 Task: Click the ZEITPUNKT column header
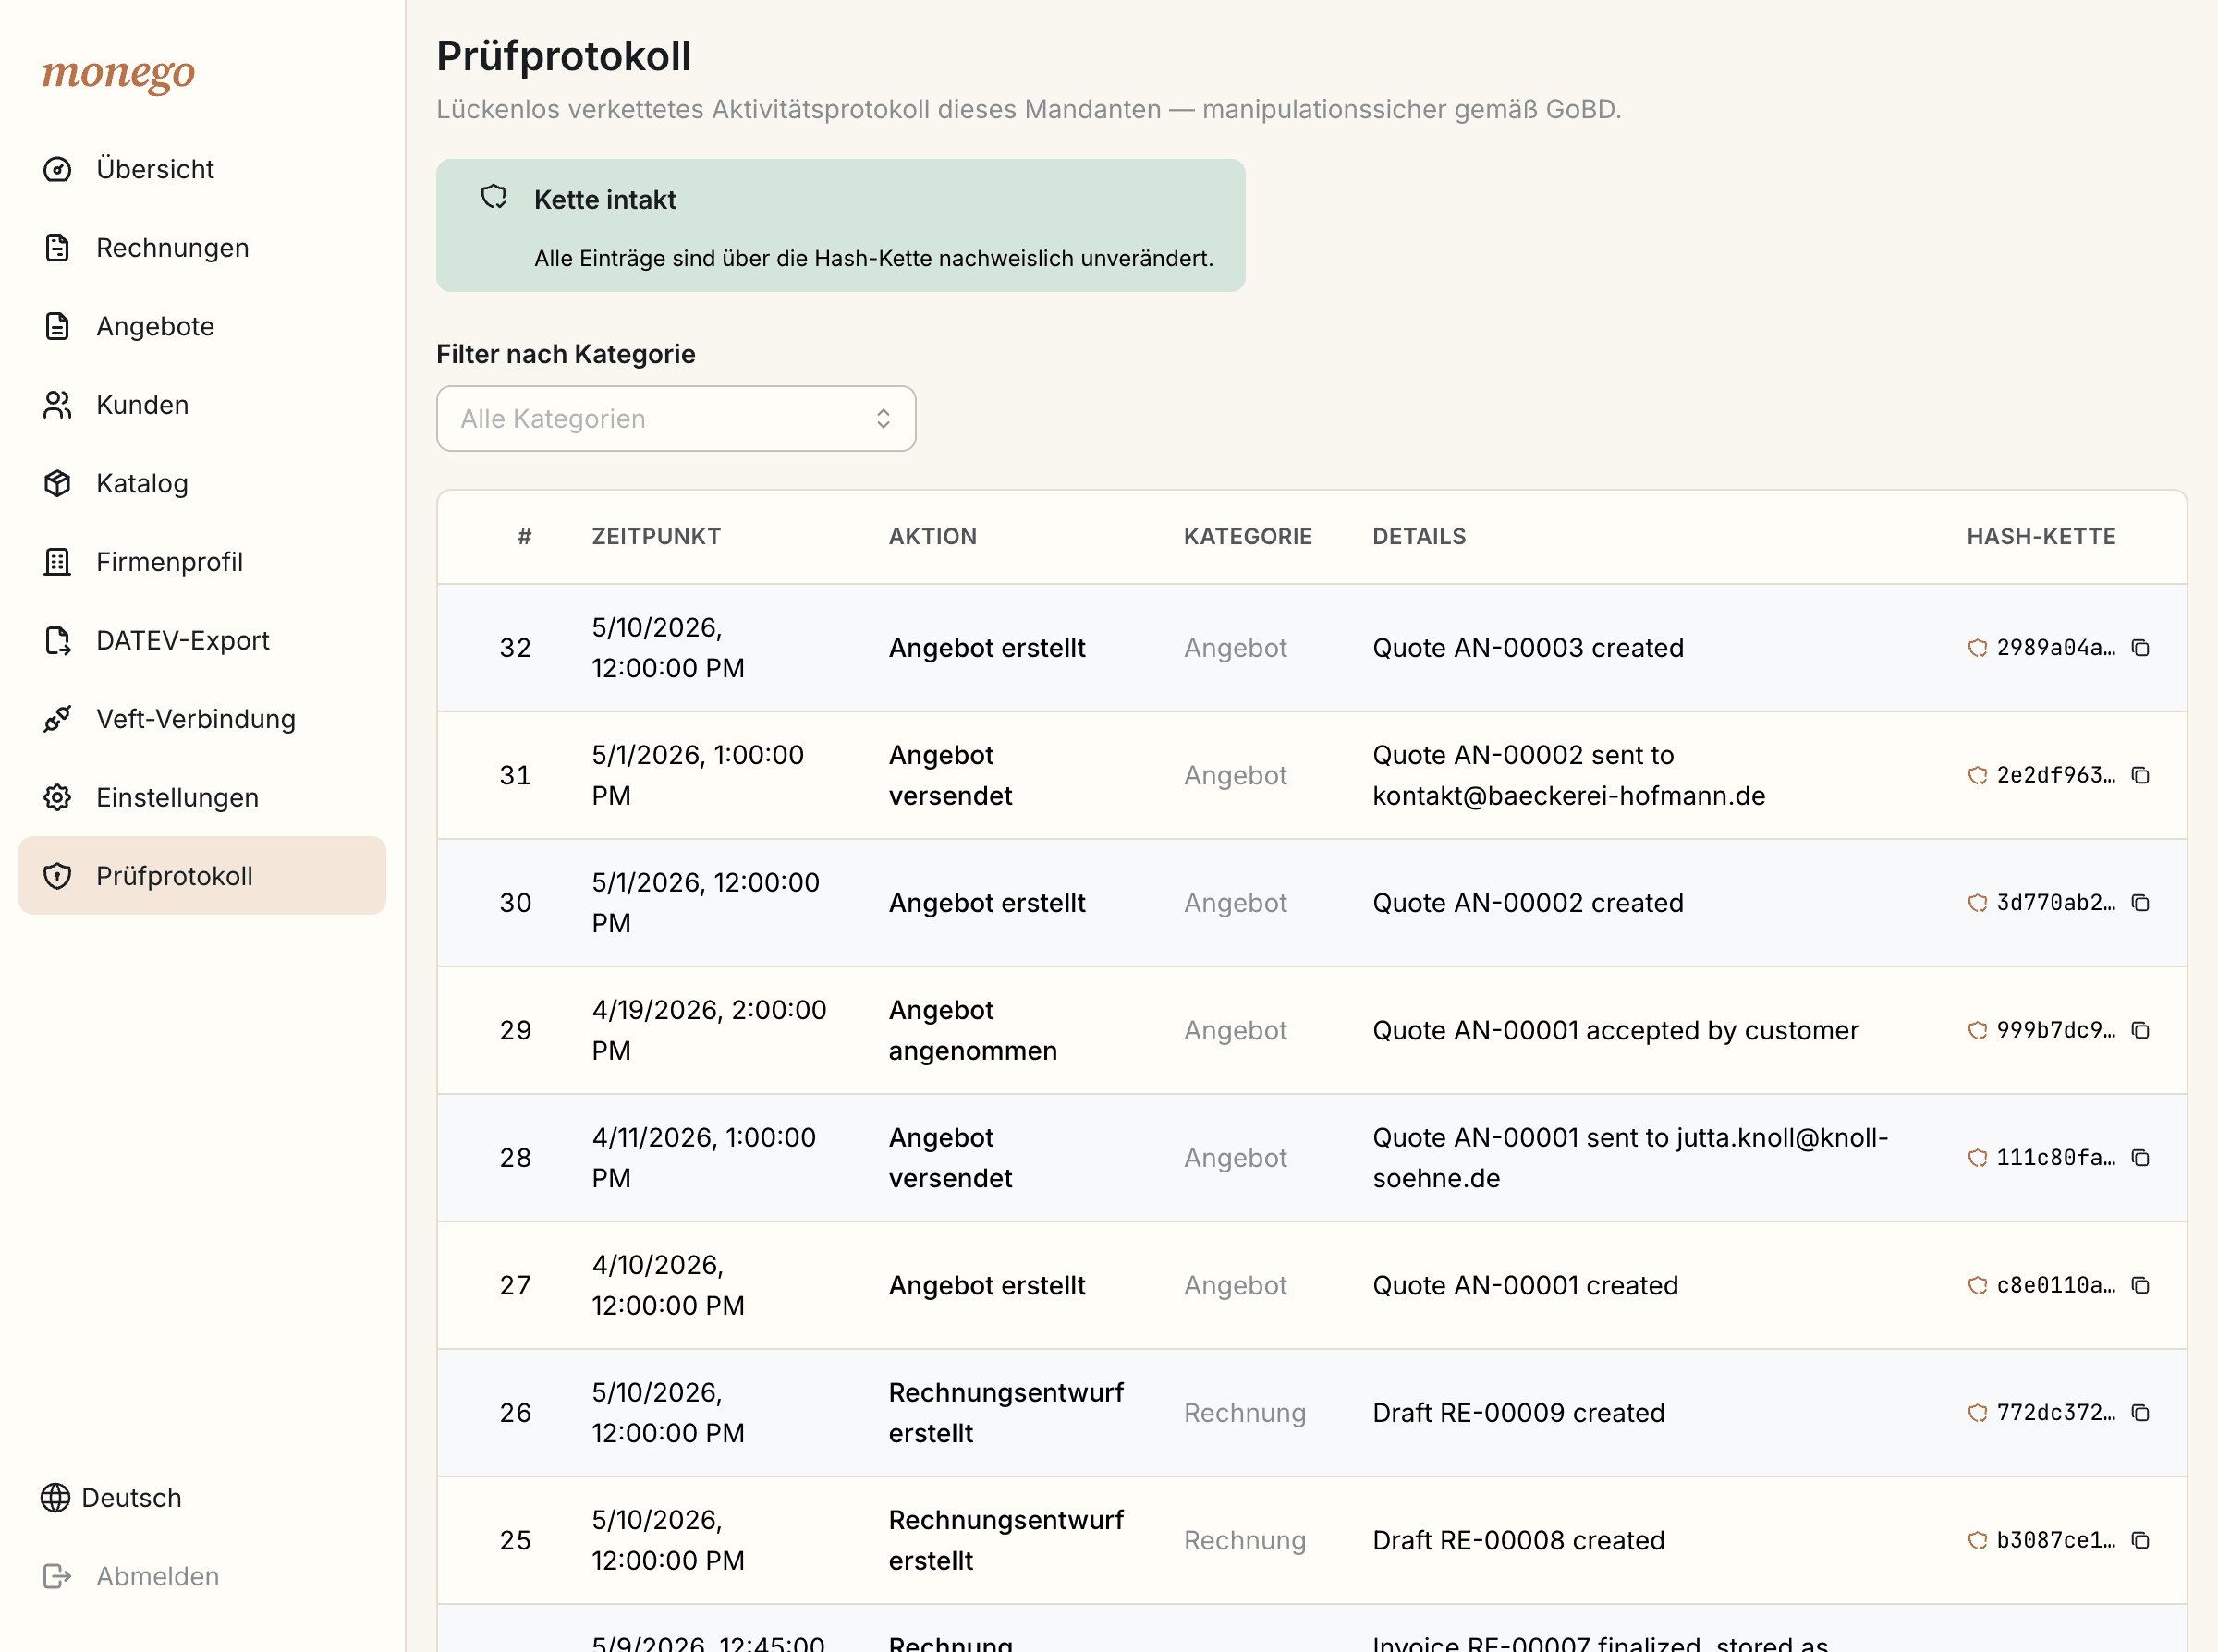coord(656,537)
